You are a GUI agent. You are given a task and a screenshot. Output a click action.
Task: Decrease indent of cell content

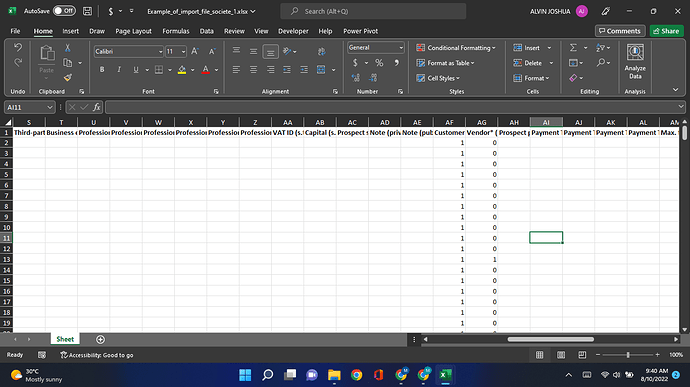click(287, 70)
